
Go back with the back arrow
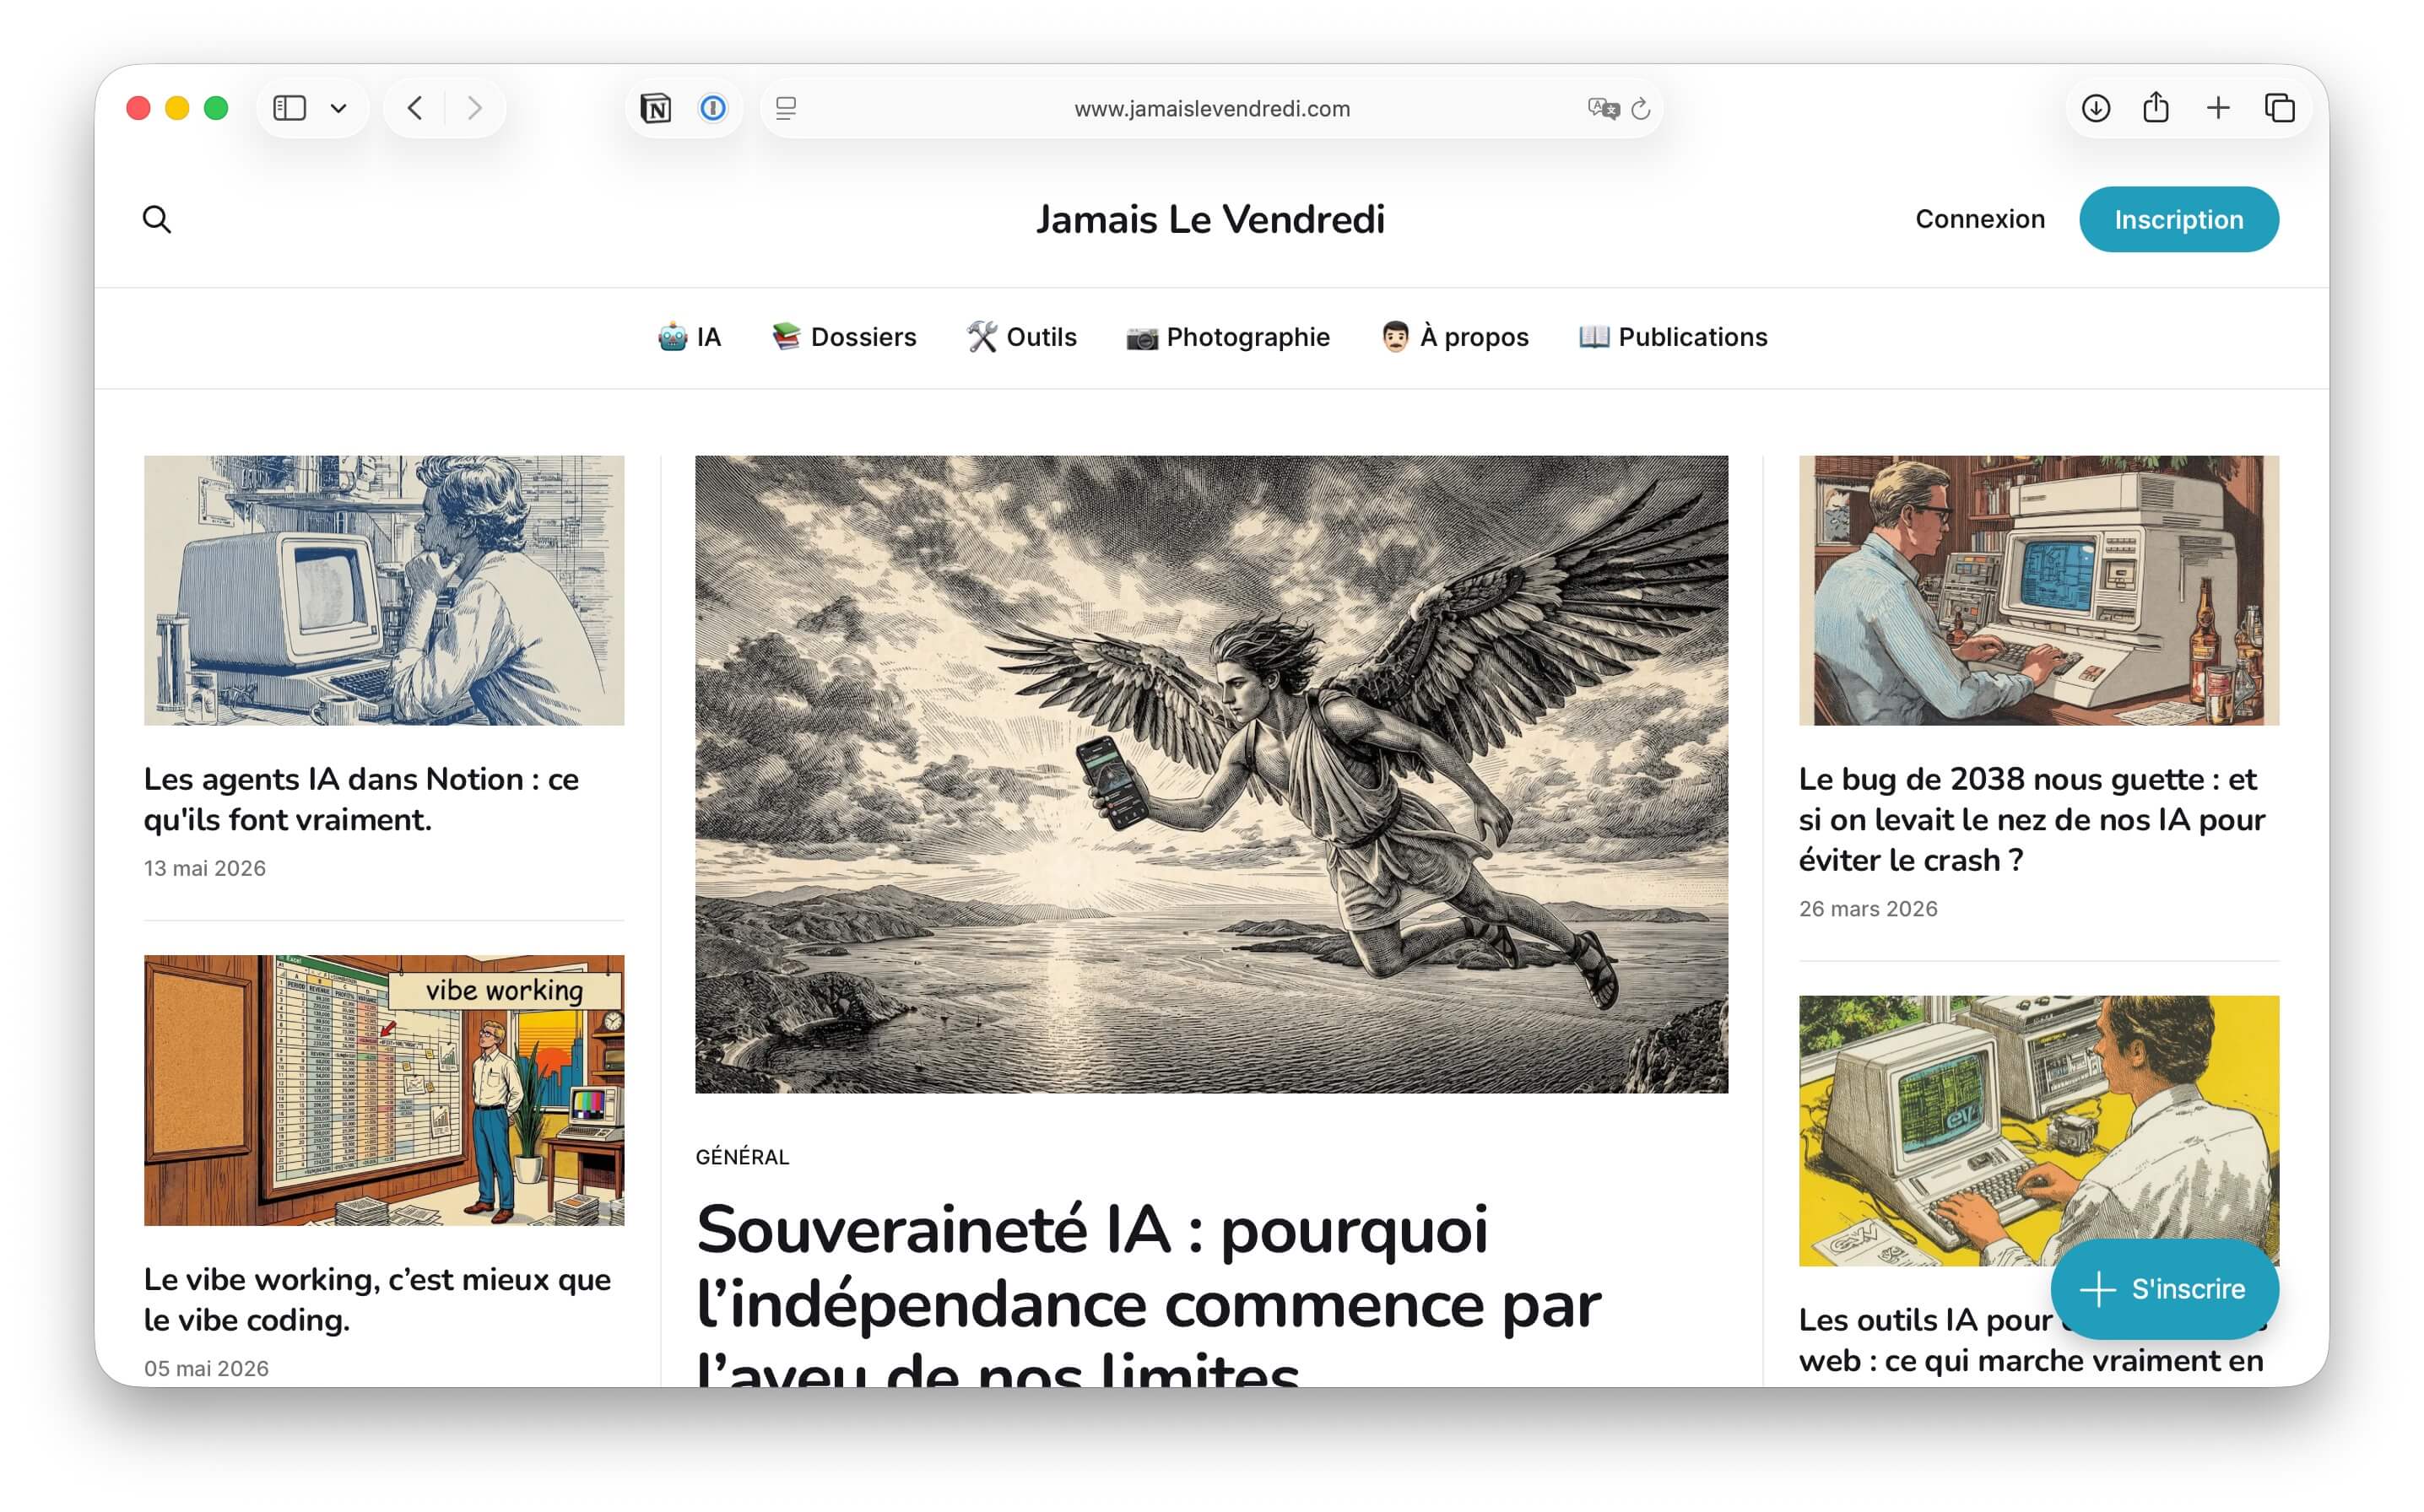tap(415, 108)
